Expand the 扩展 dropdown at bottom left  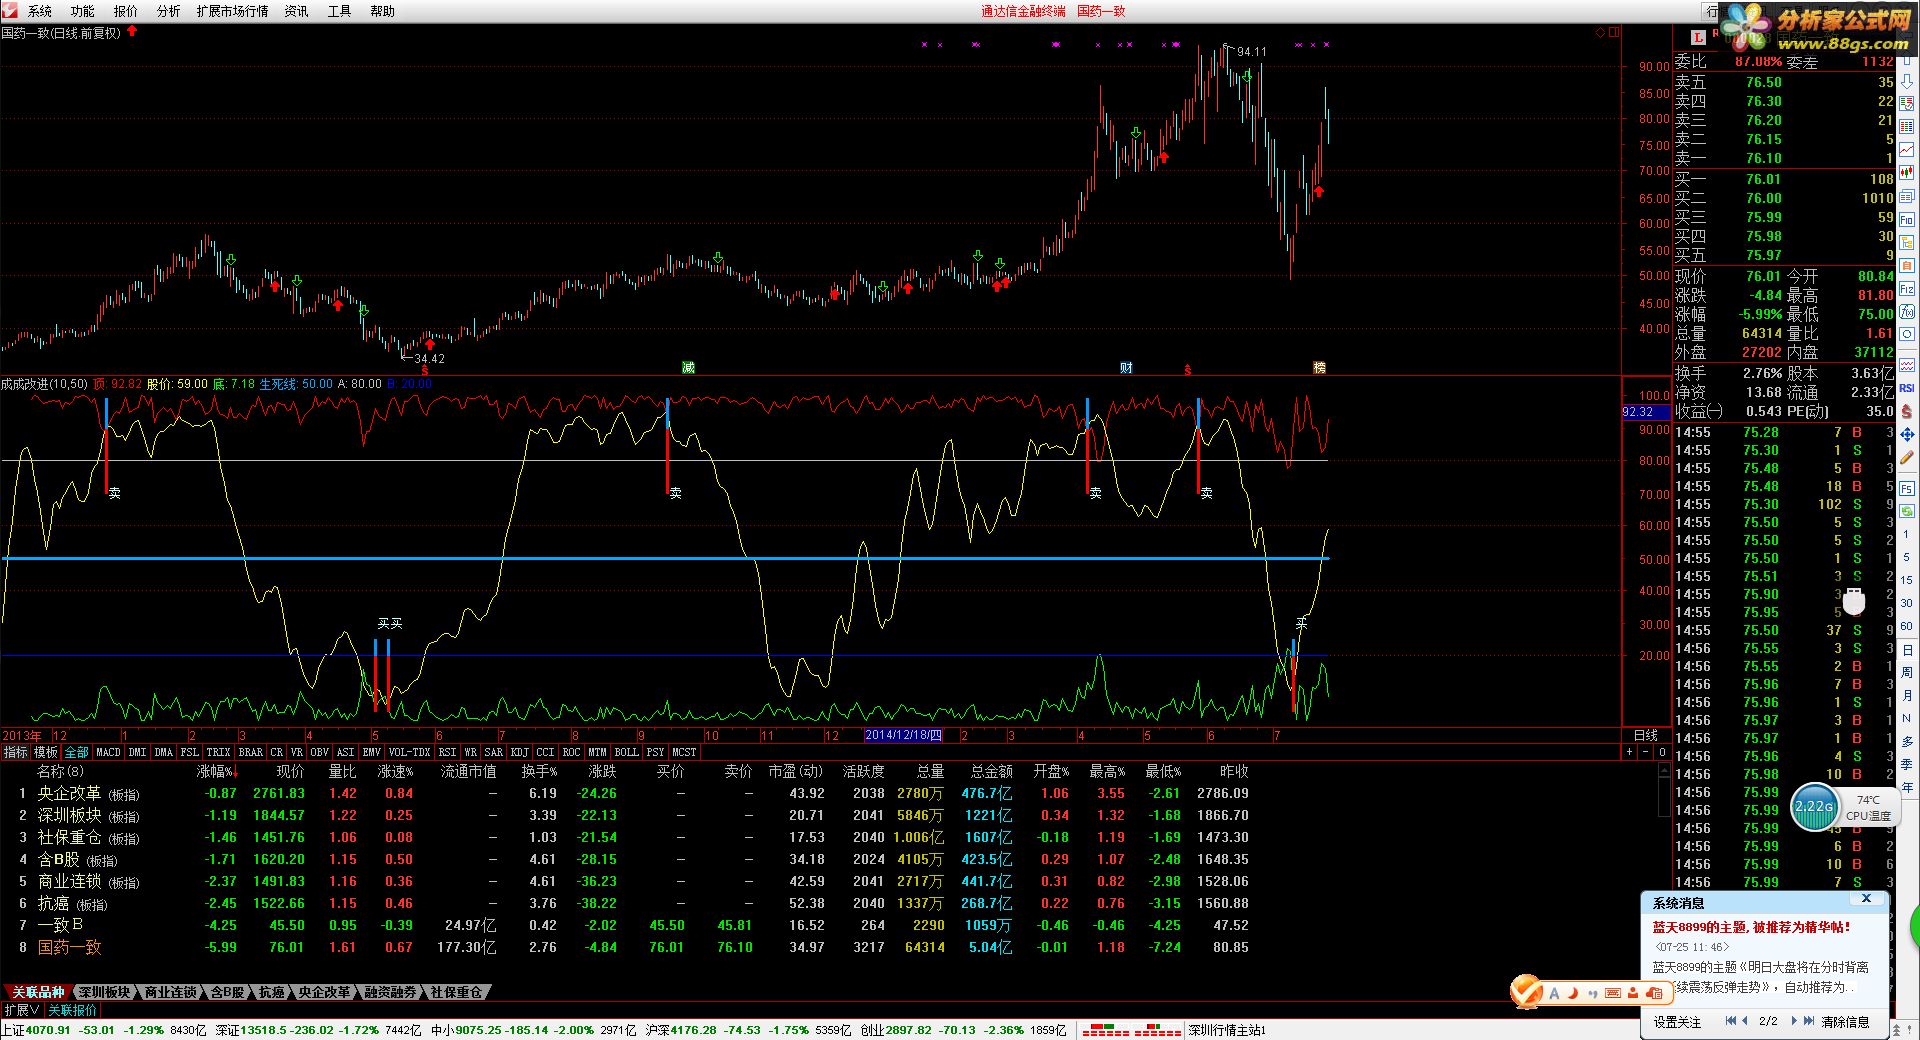click(x=21, y=1010)
